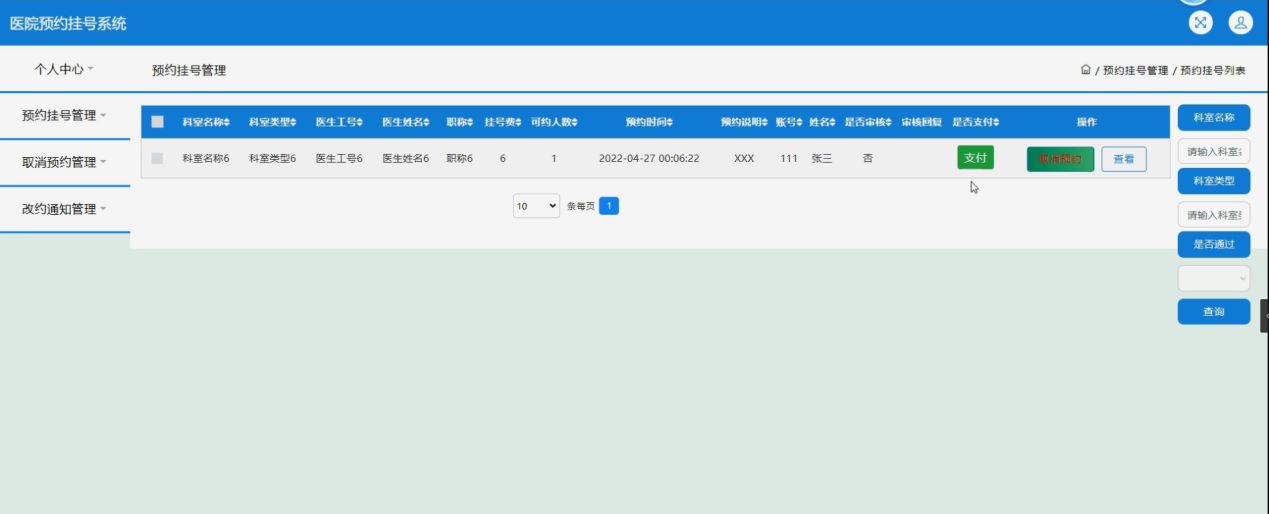
Task: Expand the 取消预约管理 sidebar menu
Action: click(64, 162)
